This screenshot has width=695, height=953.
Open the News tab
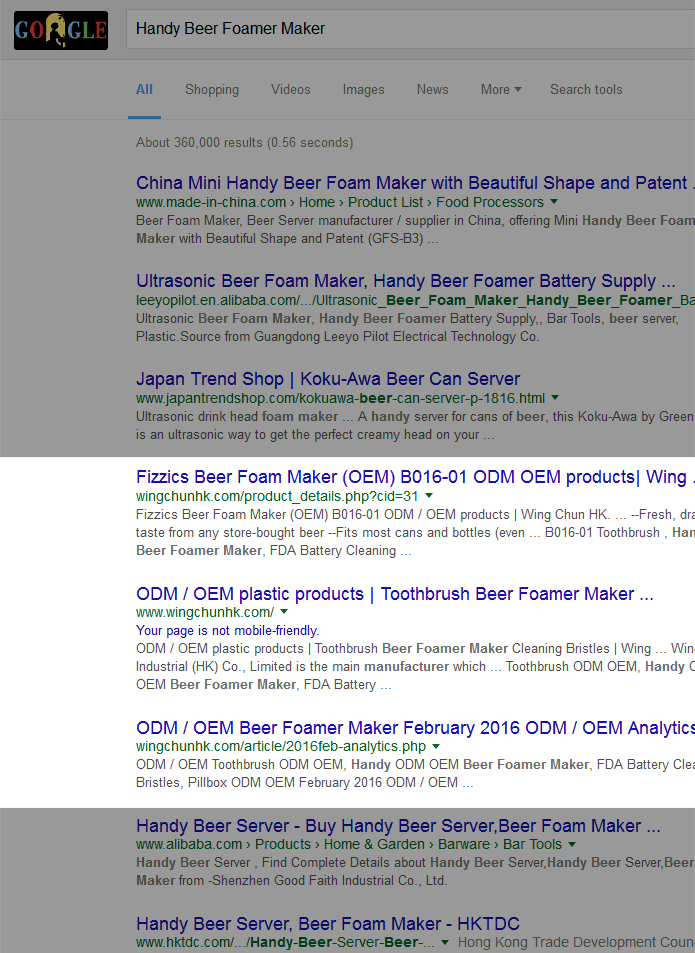click(x=433, y=89)
